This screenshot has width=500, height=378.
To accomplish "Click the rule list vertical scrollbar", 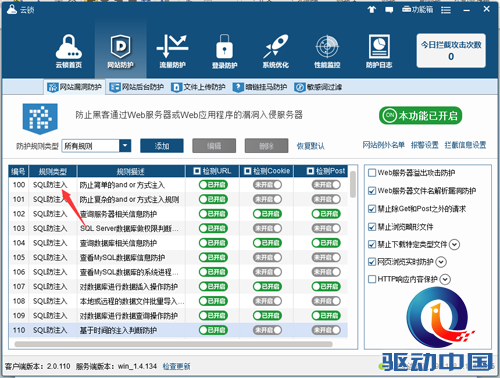I will pyautogui.click(x=353, y=185).
